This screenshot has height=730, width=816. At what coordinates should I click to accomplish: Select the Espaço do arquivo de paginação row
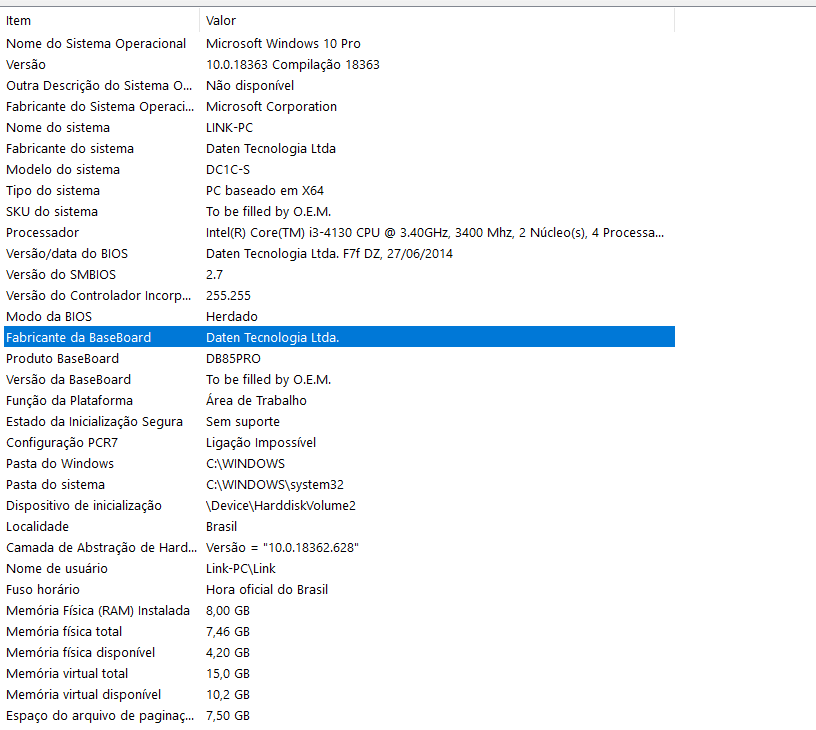pos(339,715)
